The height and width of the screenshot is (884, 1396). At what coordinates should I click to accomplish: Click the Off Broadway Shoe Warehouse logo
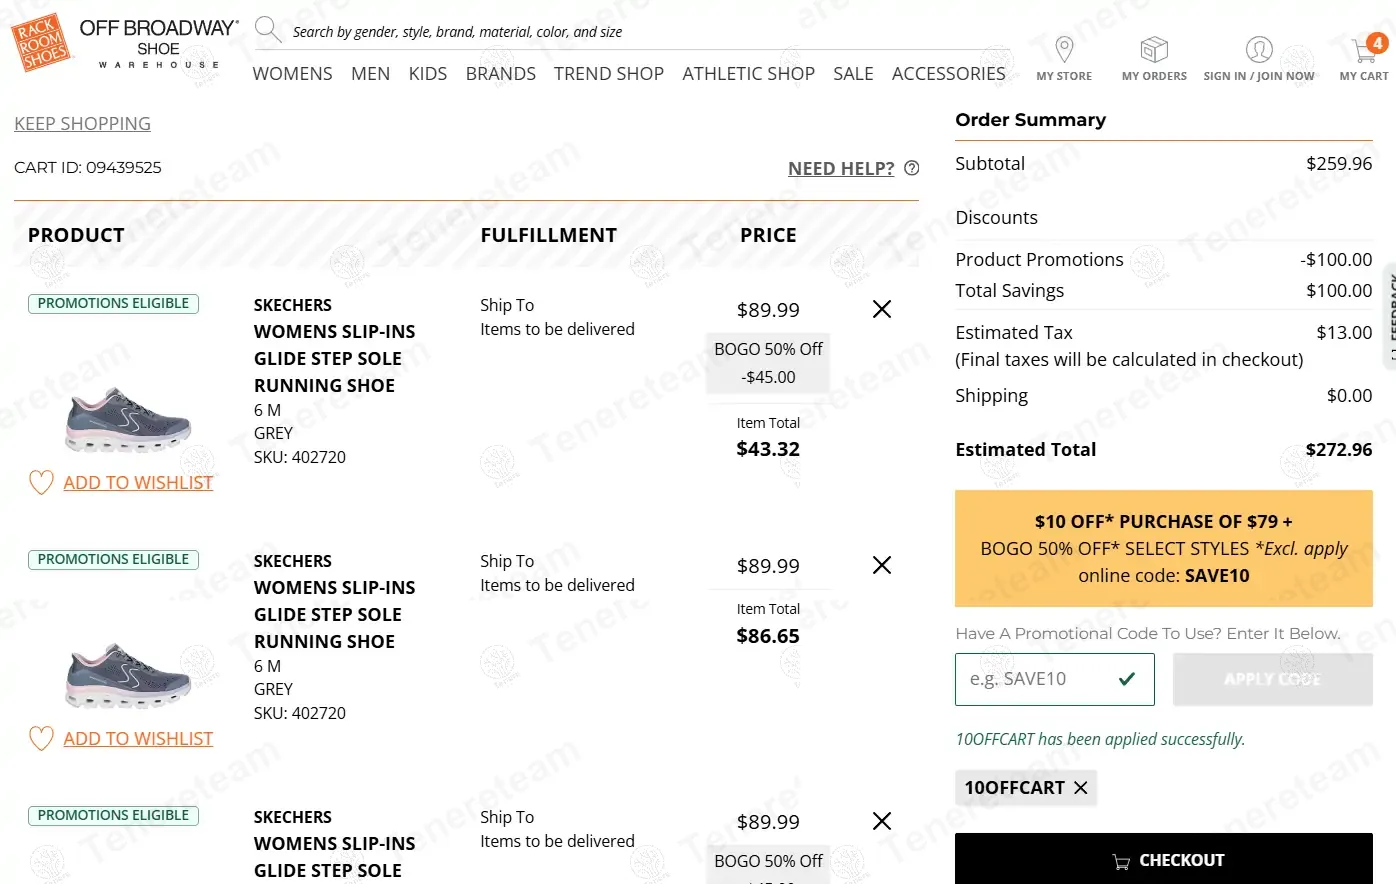point(159,43)
